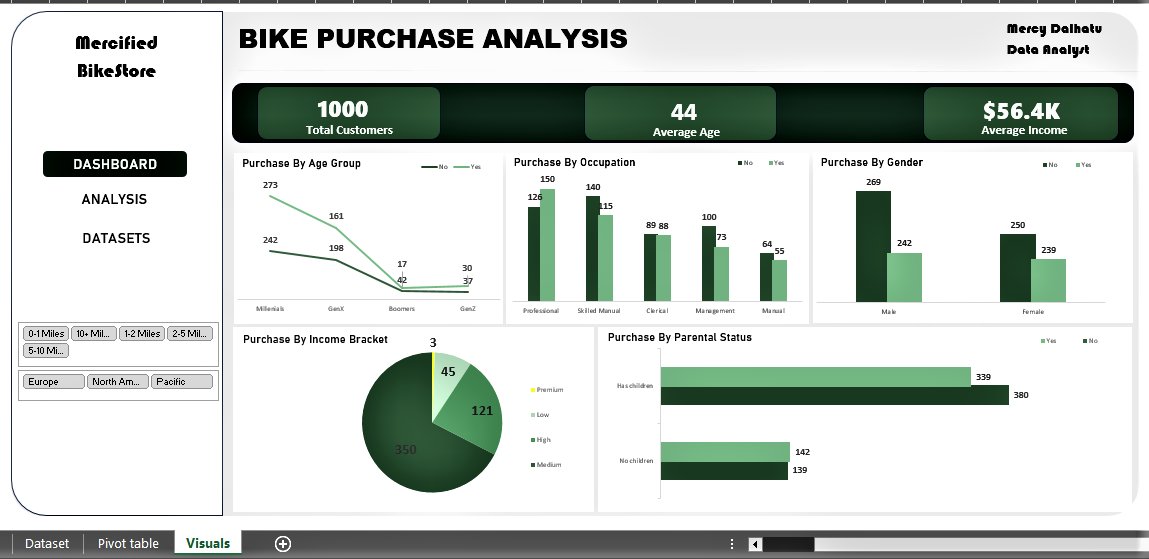Viewport: 1149px width, 559px height.
Task: Open the DATASETS navigation link
Action: [x=116, y=238]
